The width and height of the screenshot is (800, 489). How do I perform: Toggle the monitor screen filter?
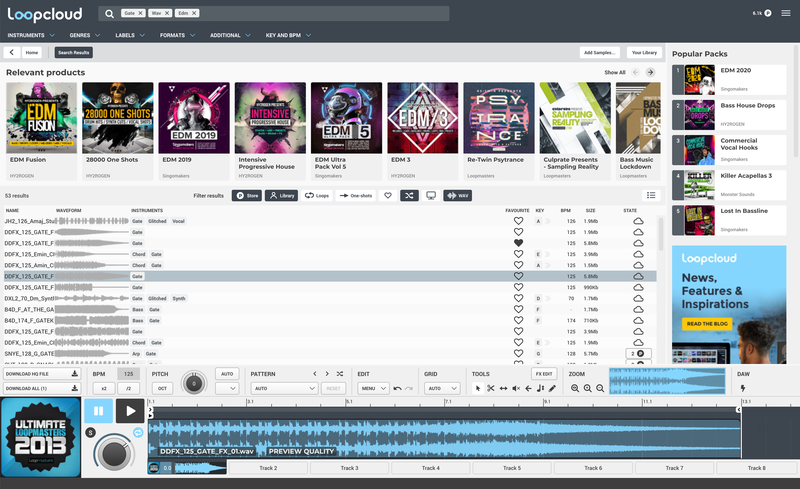tap(431, 195)
